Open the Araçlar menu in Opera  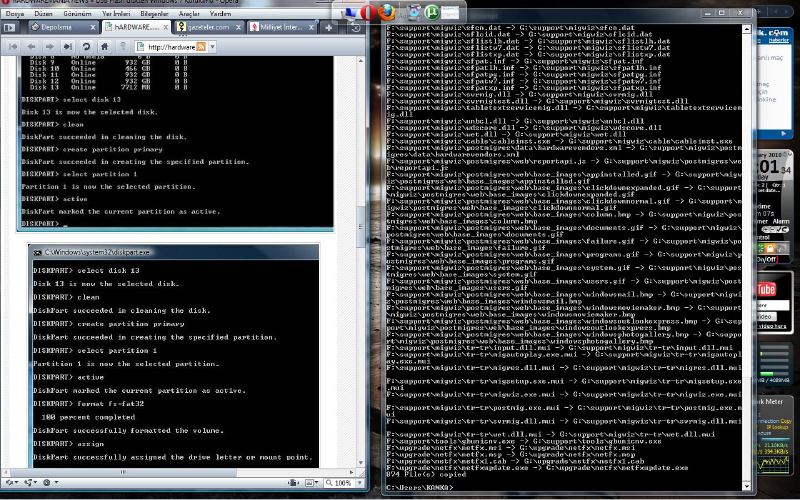(189, 14)
